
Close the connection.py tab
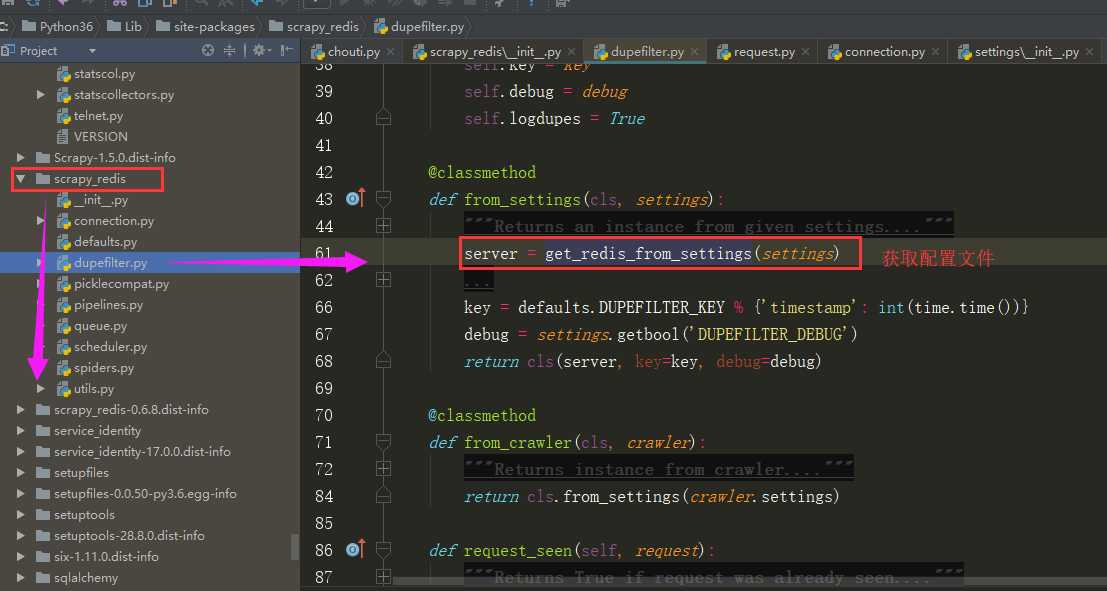935,52
